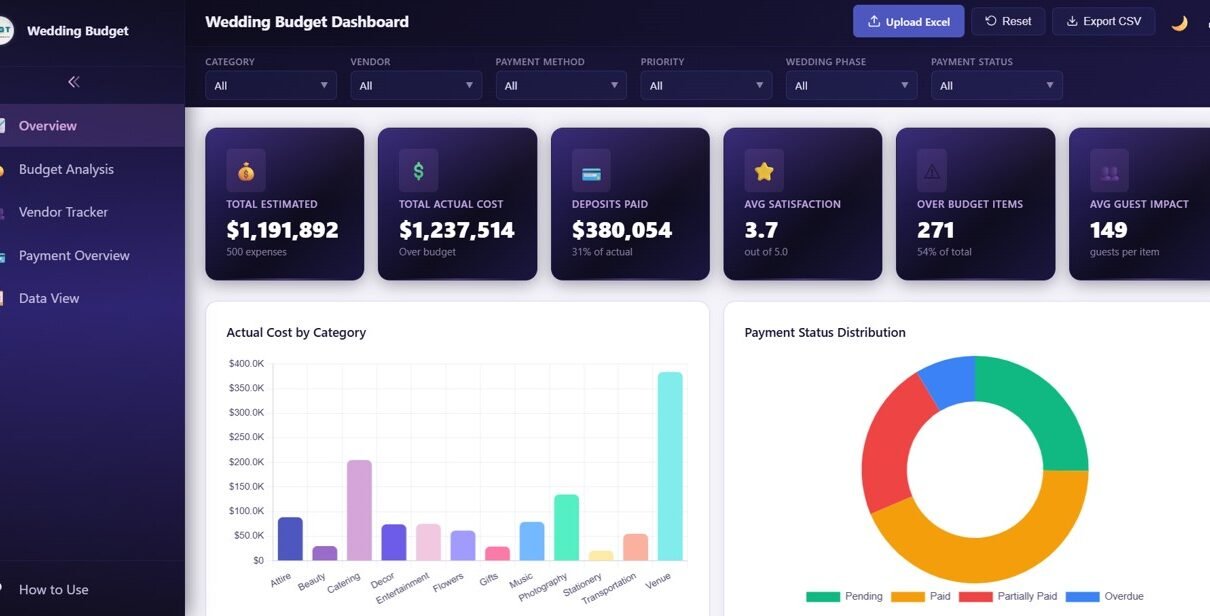Click the Venue bar in cost chart
Viewport: 1210px width, 616px height.
pos(670,466)
